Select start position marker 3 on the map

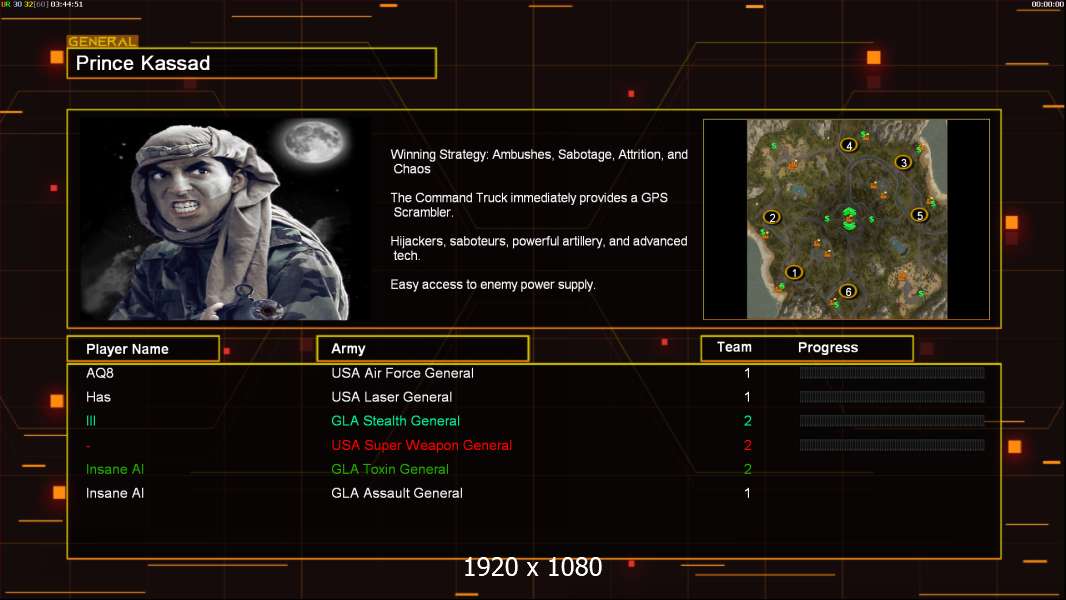pos(903,162)
